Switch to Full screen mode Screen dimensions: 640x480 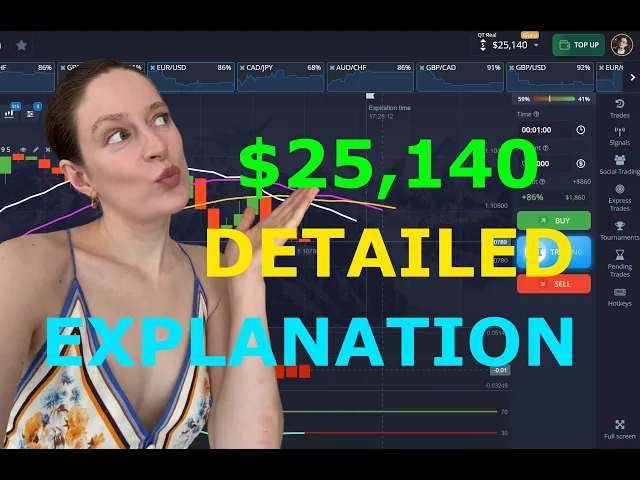620,425
